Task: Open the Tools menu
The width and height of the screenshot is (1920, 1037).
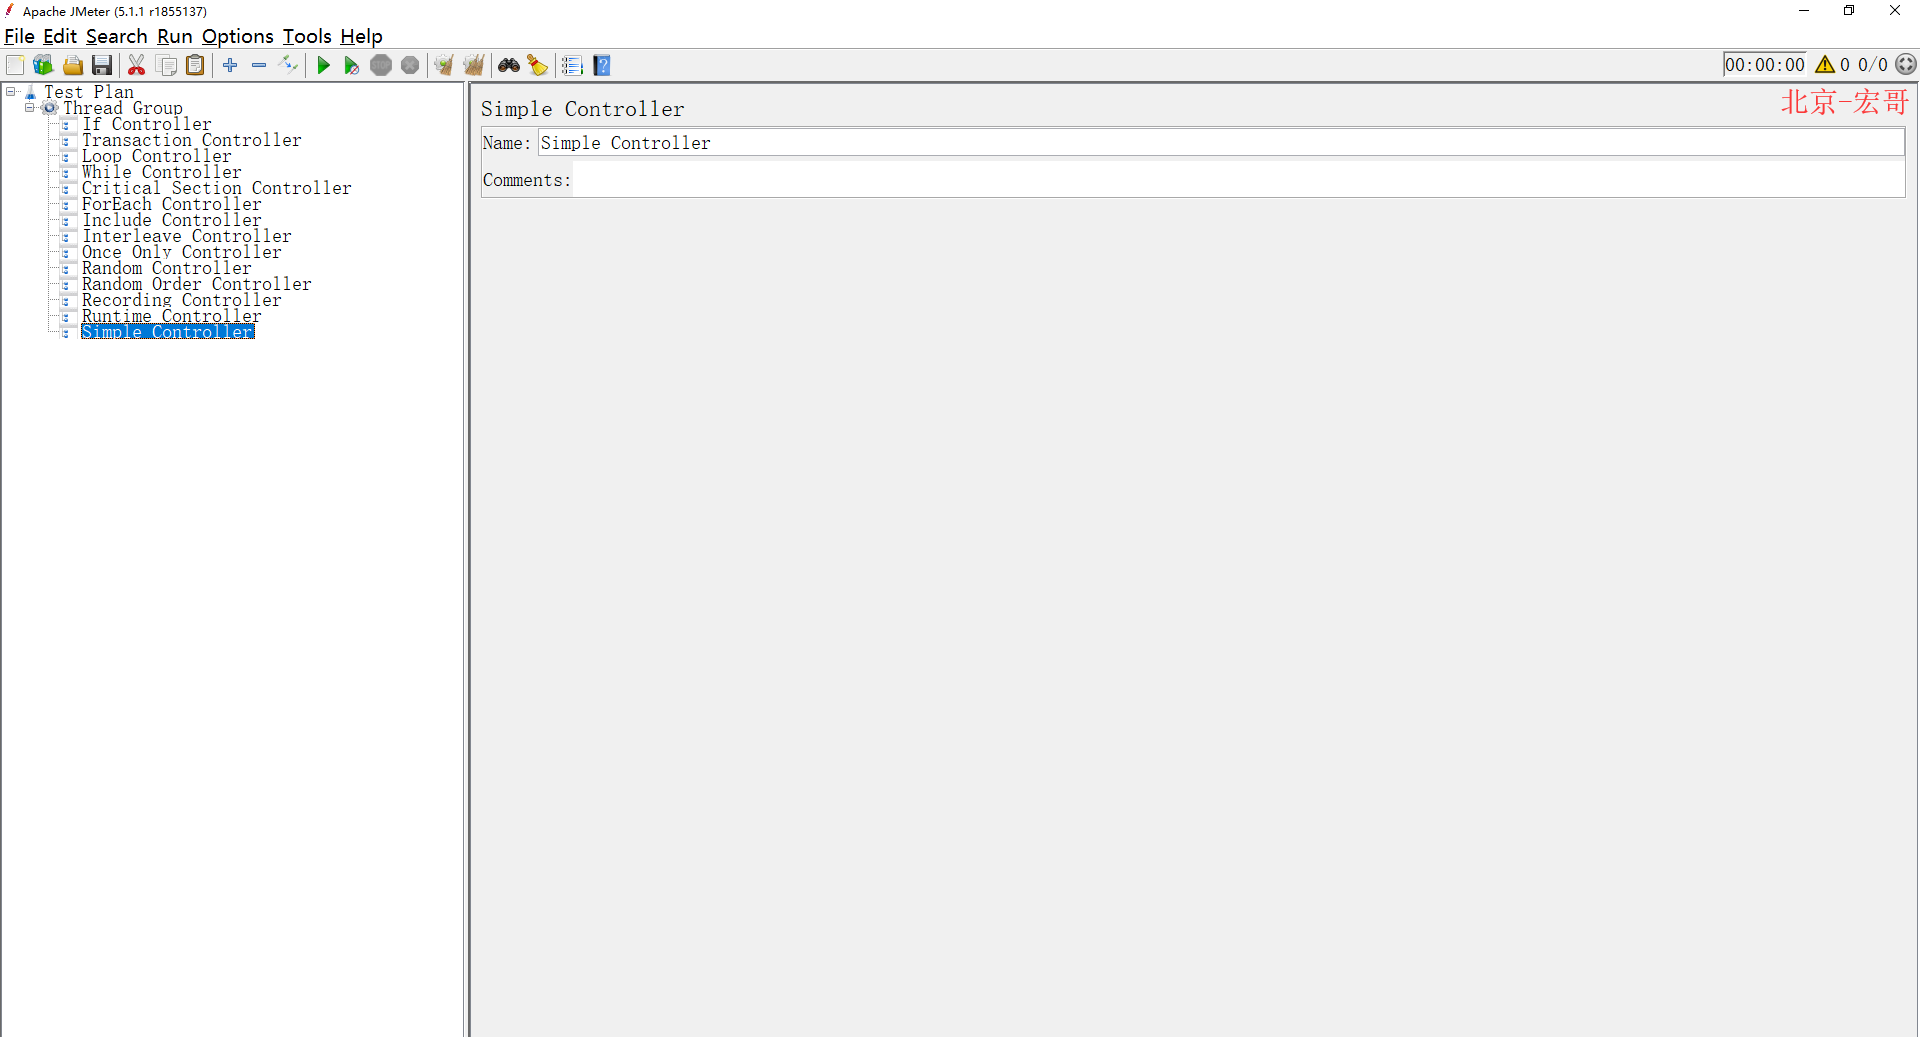Action: tap(306, 36)
